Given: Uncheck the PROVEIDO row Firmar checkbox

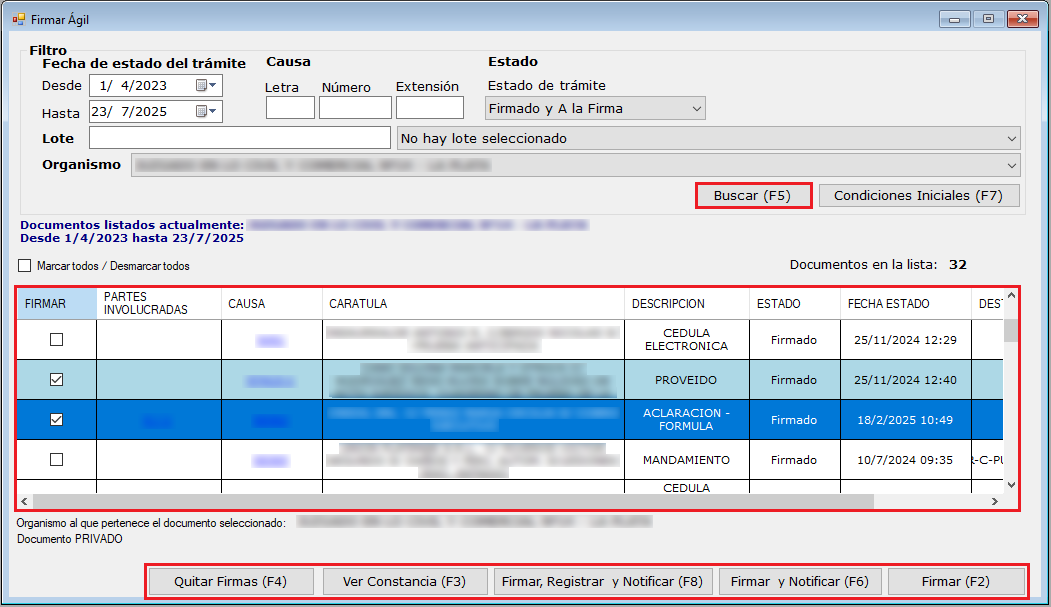Looking at the screenshot, I should (x=56, y=380).
